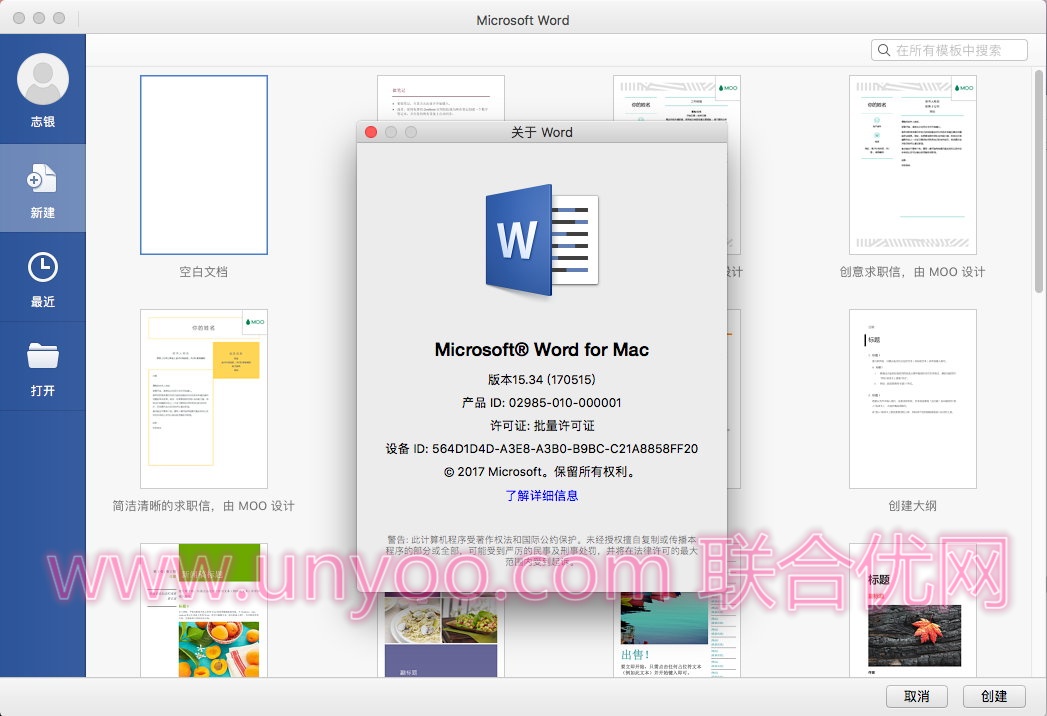Viewport: 1047px width, 716px height.
Task: Click the 产品 ID: 02985-010-000001 text
Action: pyautogui.click(x=542, y=403)
